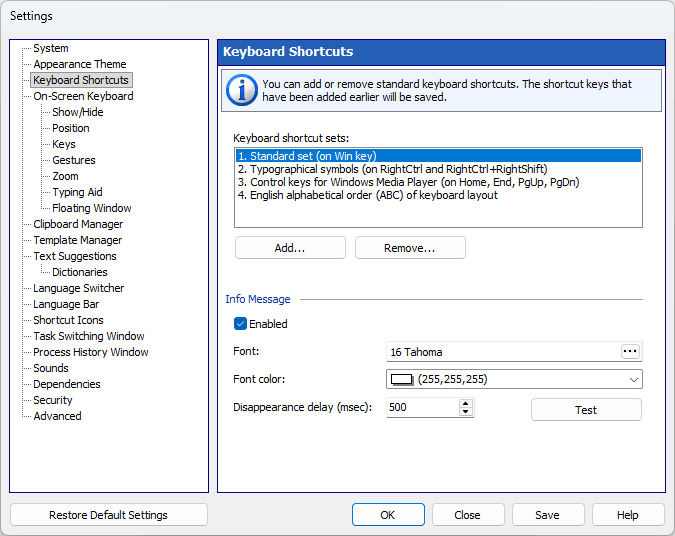Select the On-Screen Keyboard tree node

[x=84, y=96]
